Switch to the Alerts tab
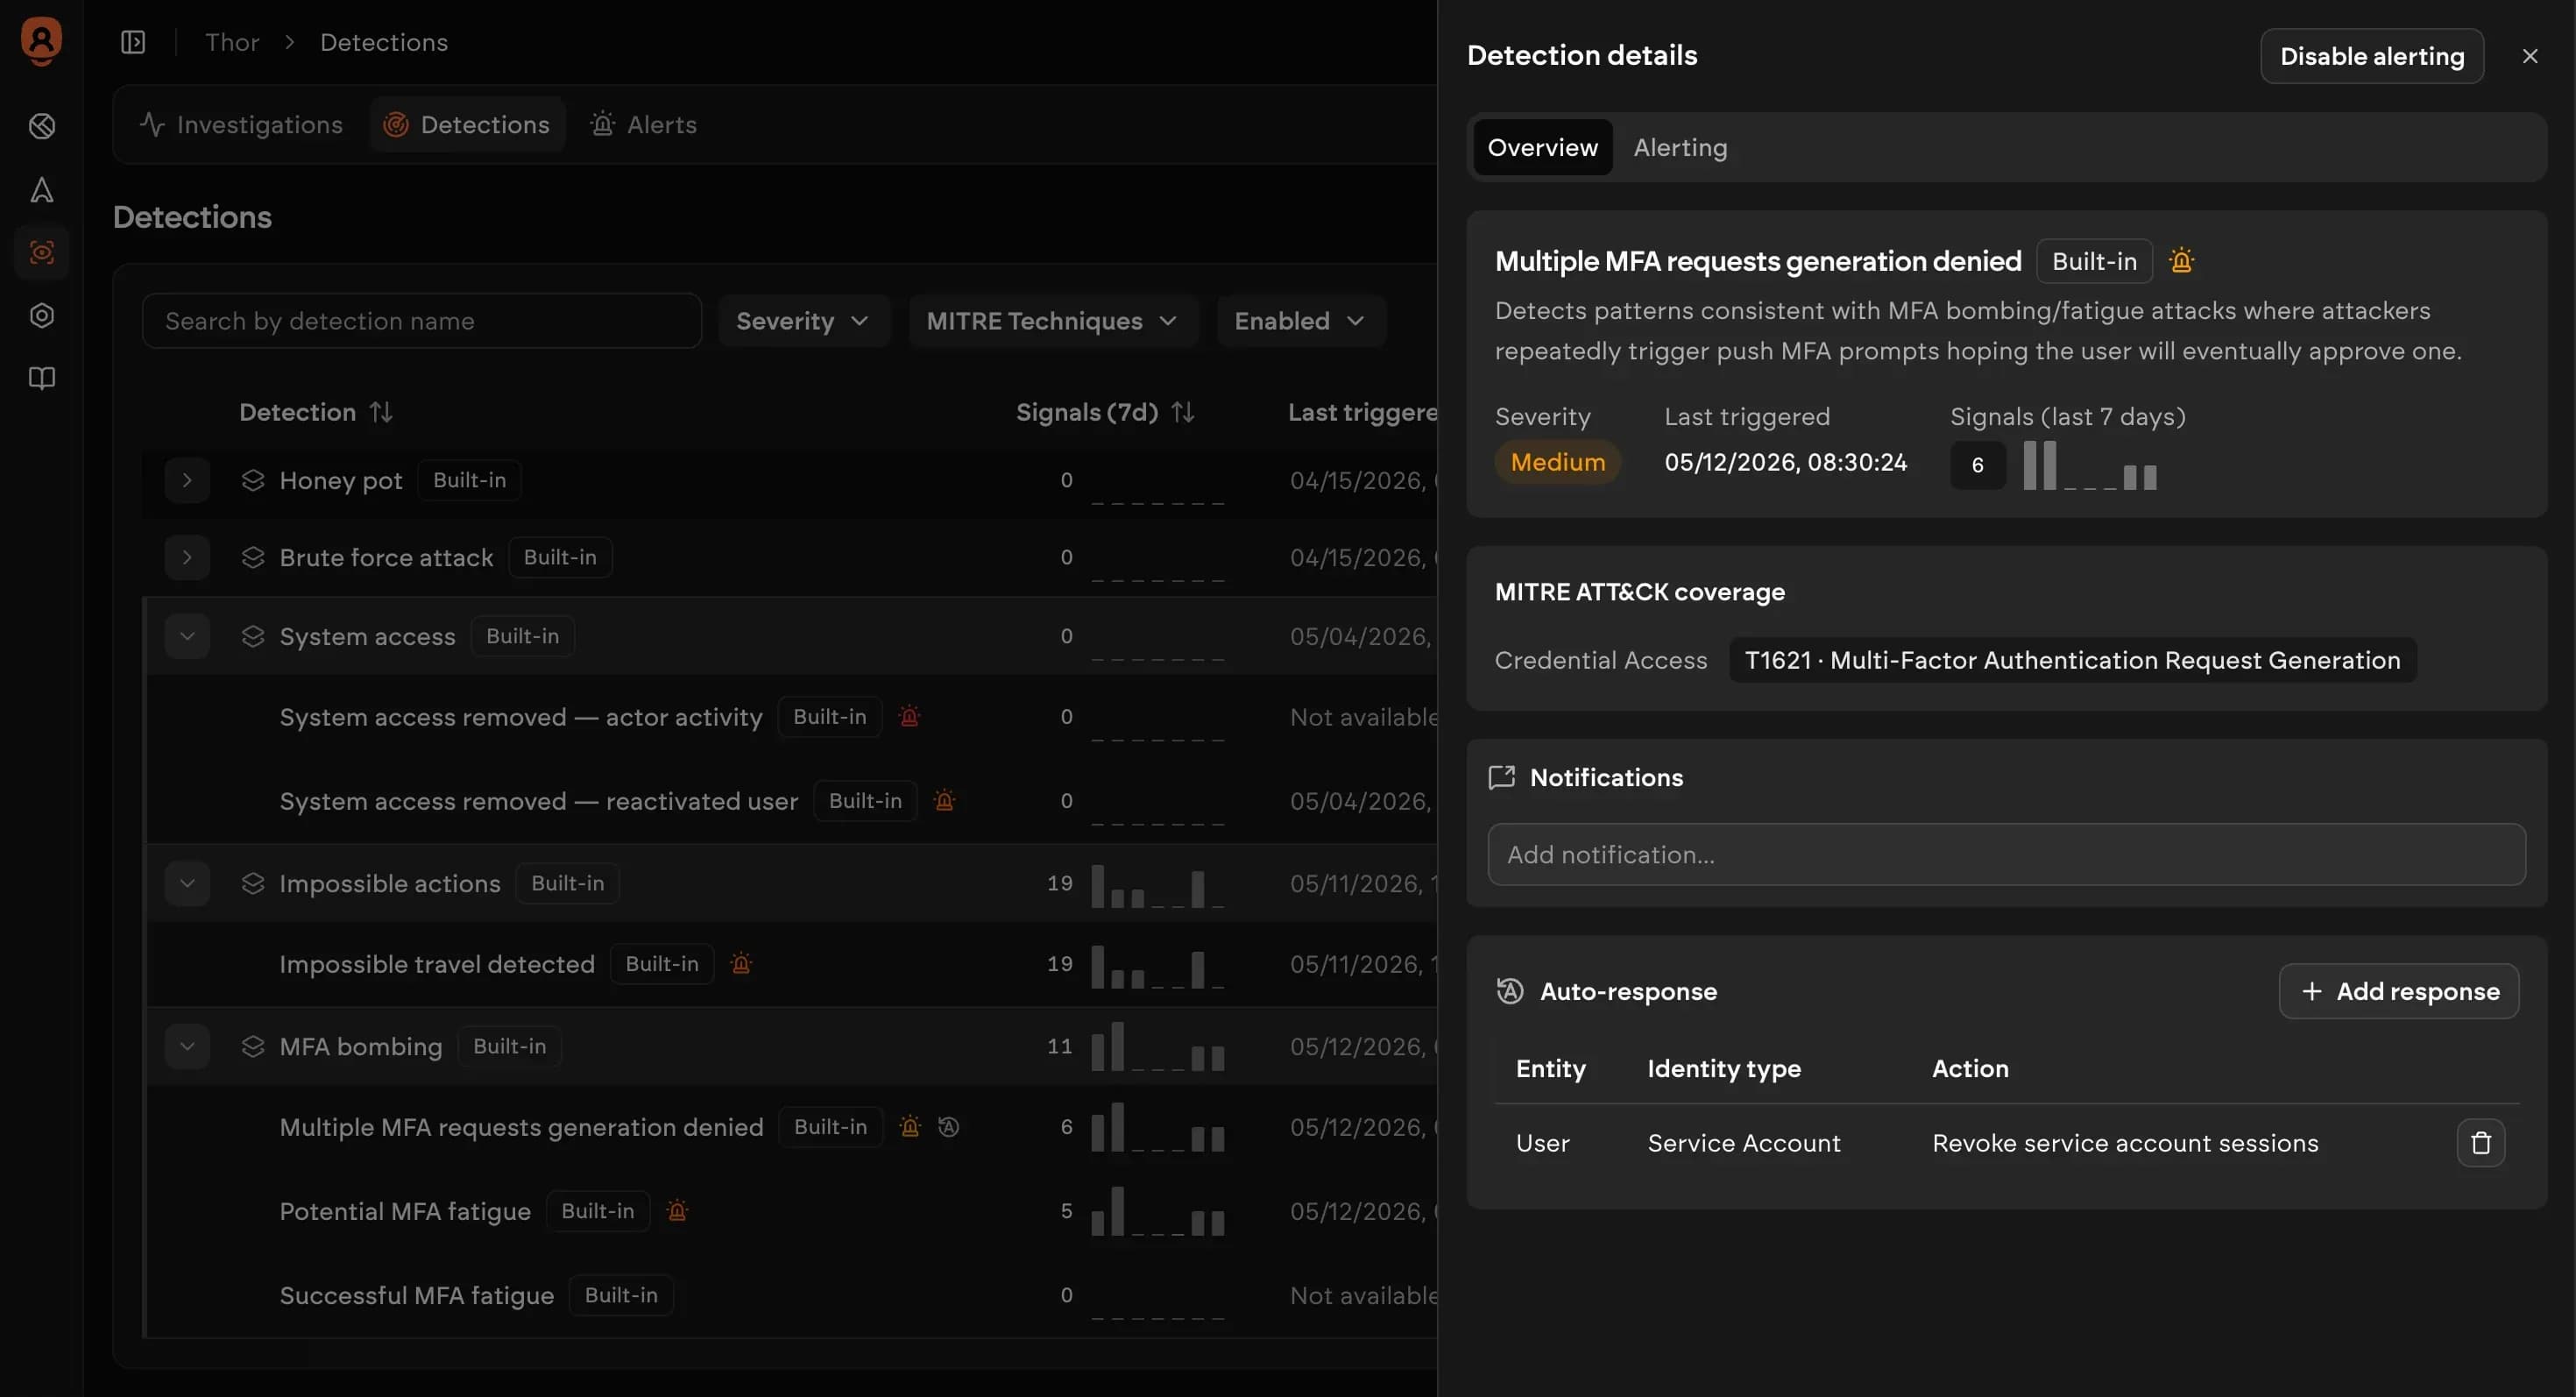Viewport: 2576px width, 1397px height. (x=643, y=124)
